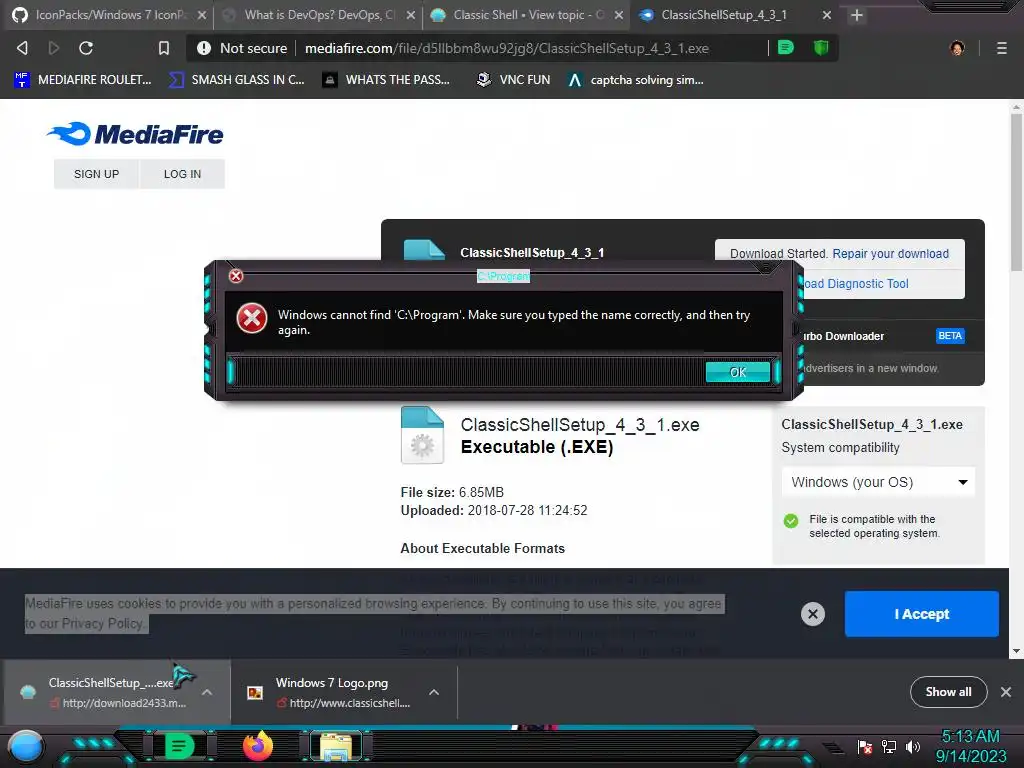Open a new browser tab
1024x768 pixels.
857,15
